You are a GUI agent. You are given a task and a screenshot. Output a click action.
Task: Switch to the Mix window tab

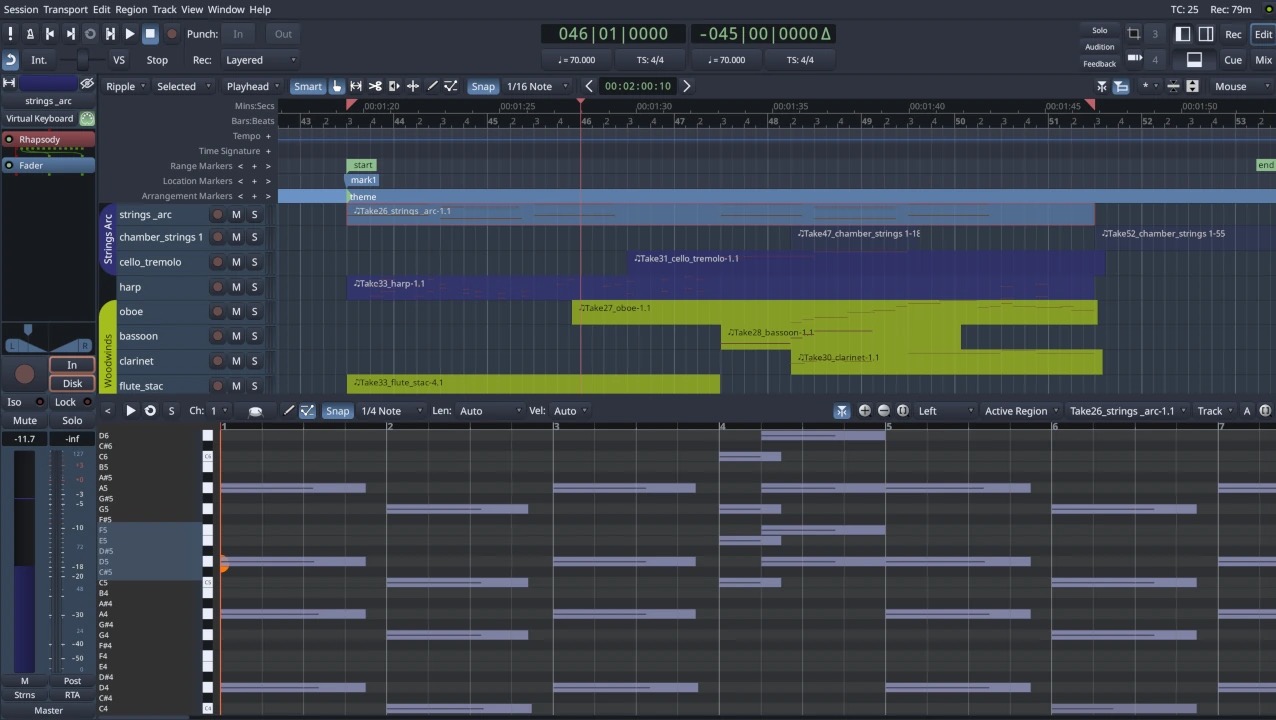[1263, 60]
